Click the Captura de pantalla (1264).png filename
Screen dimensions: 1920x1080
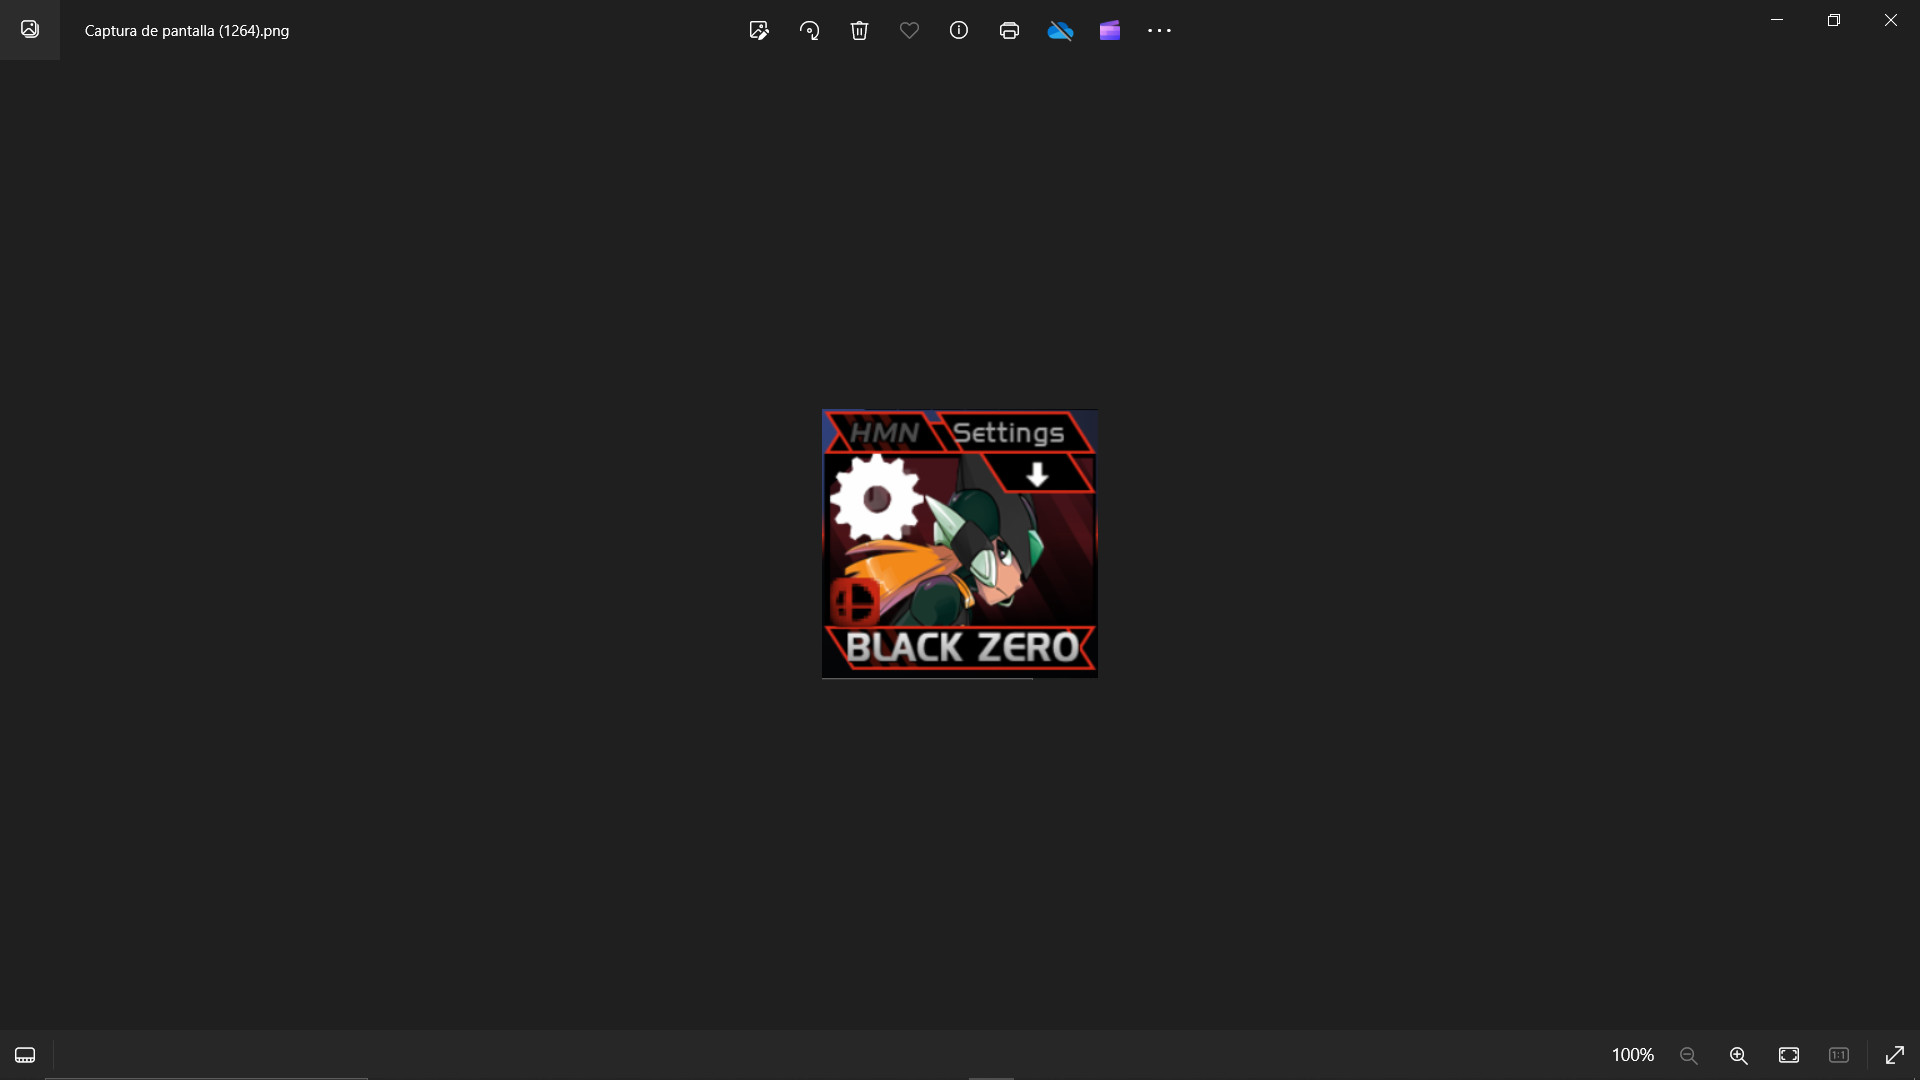187,31
